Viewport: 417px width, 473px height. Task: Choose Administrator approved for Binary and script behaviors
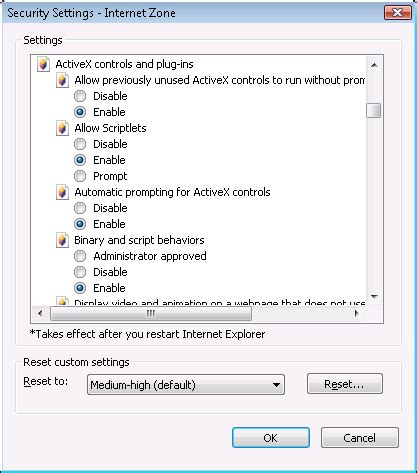(80, 256)
